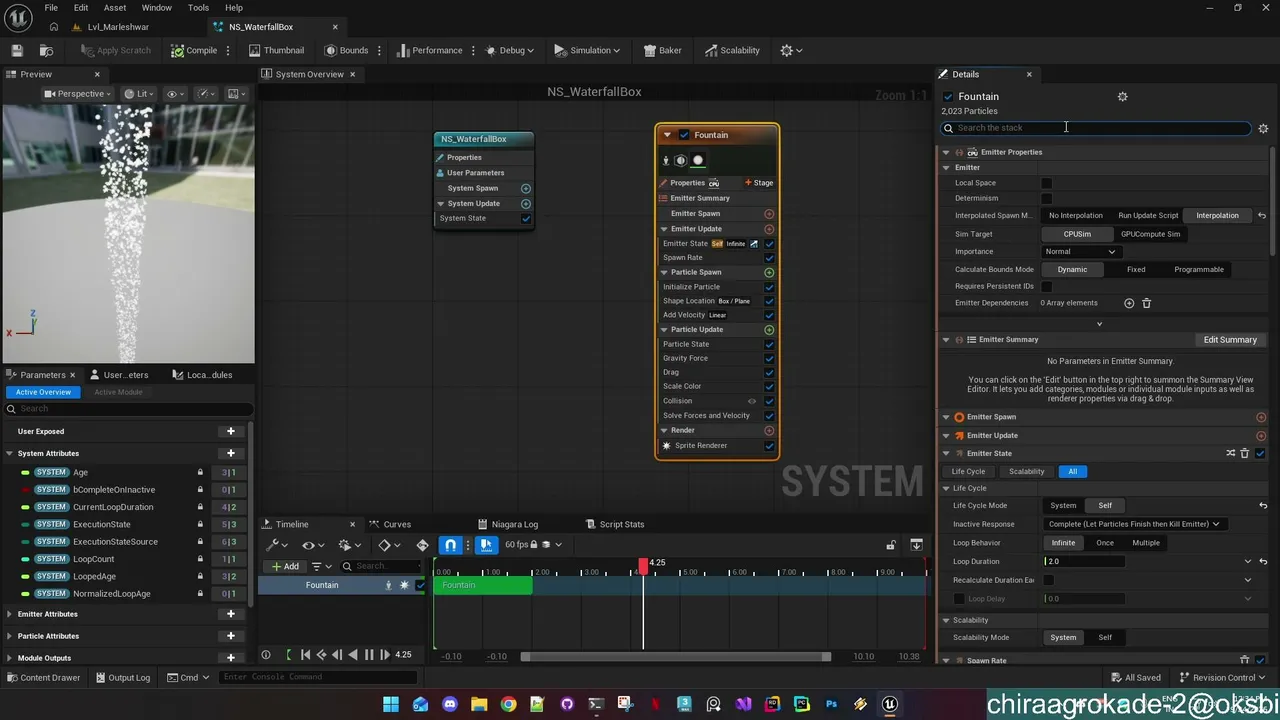Disable the Gravity Force module checkbox
This screenshot has width=1280, height=720.
pos(769,358)
